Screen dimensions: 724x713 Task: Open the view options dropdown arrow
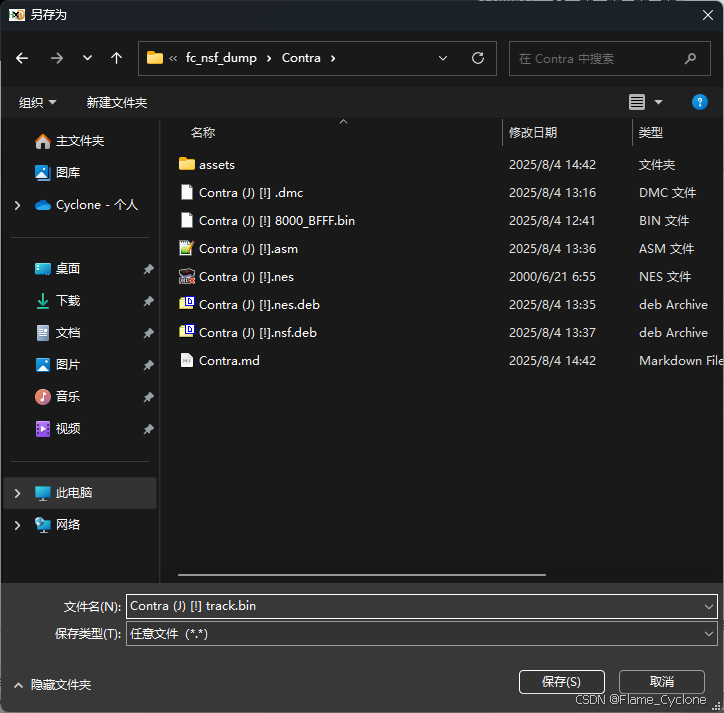[x=658, y=102]
